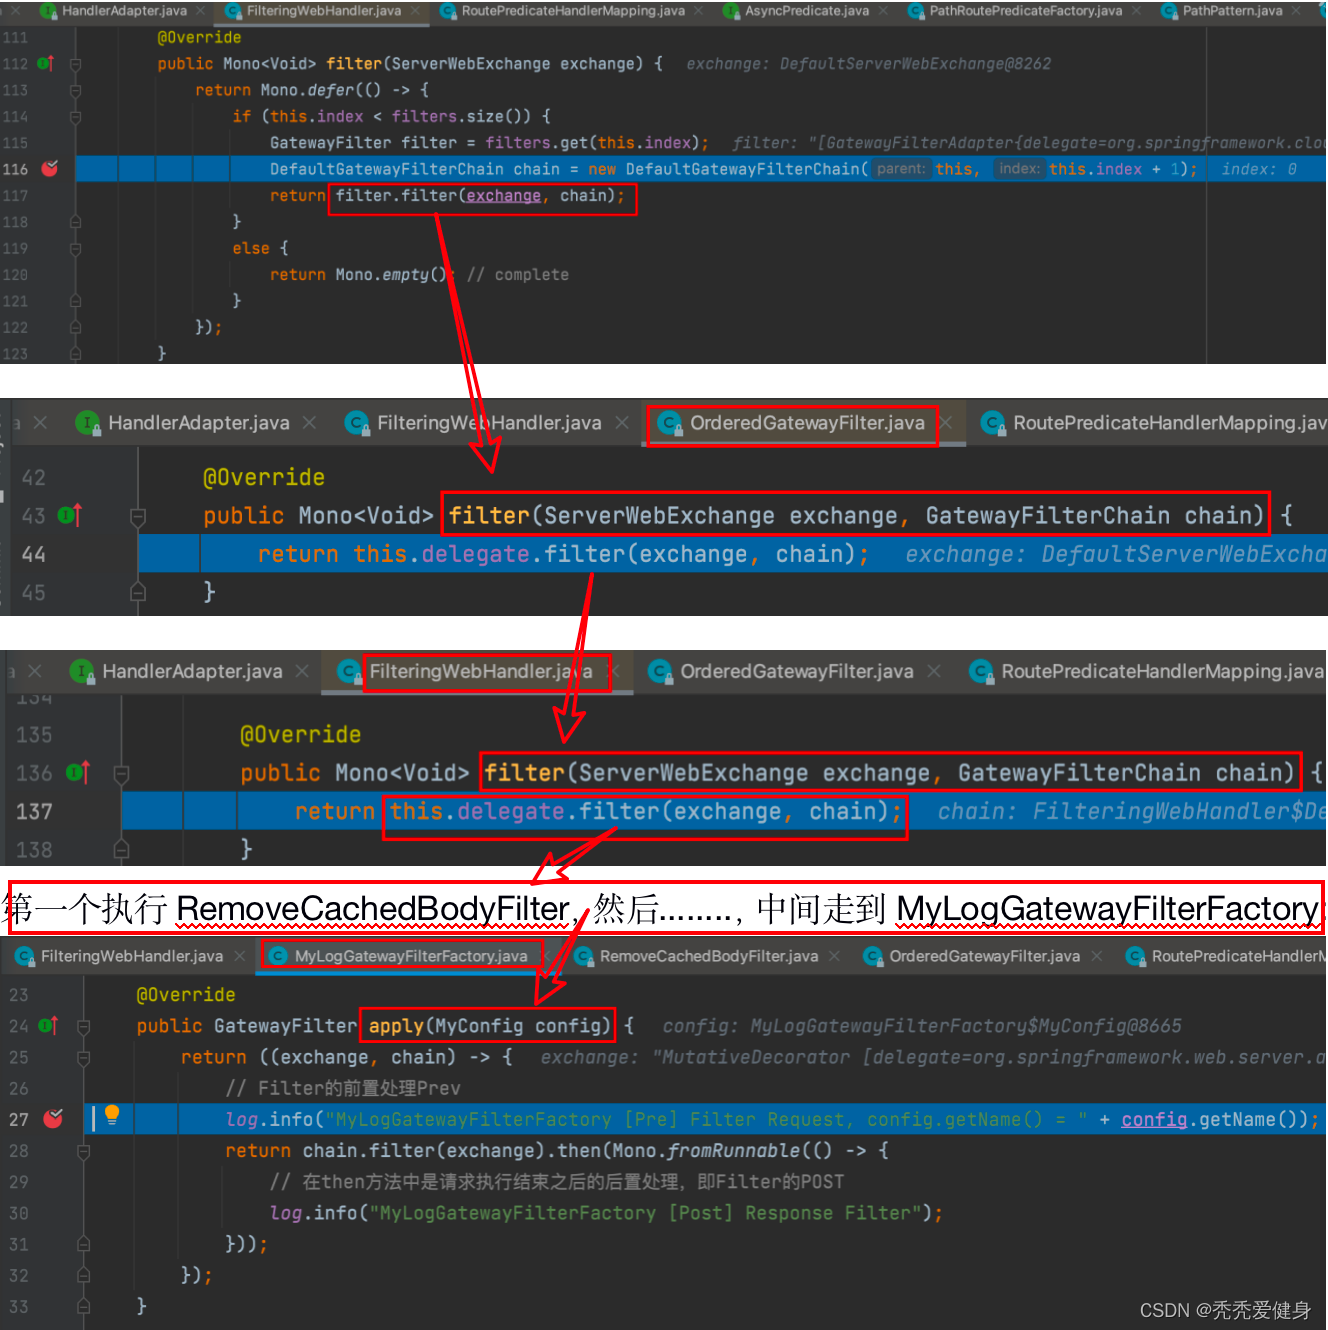Screen dimensions: 1328x1330
Task: Click line number 44 in the gutter
Action: click(x=33, y=554)
